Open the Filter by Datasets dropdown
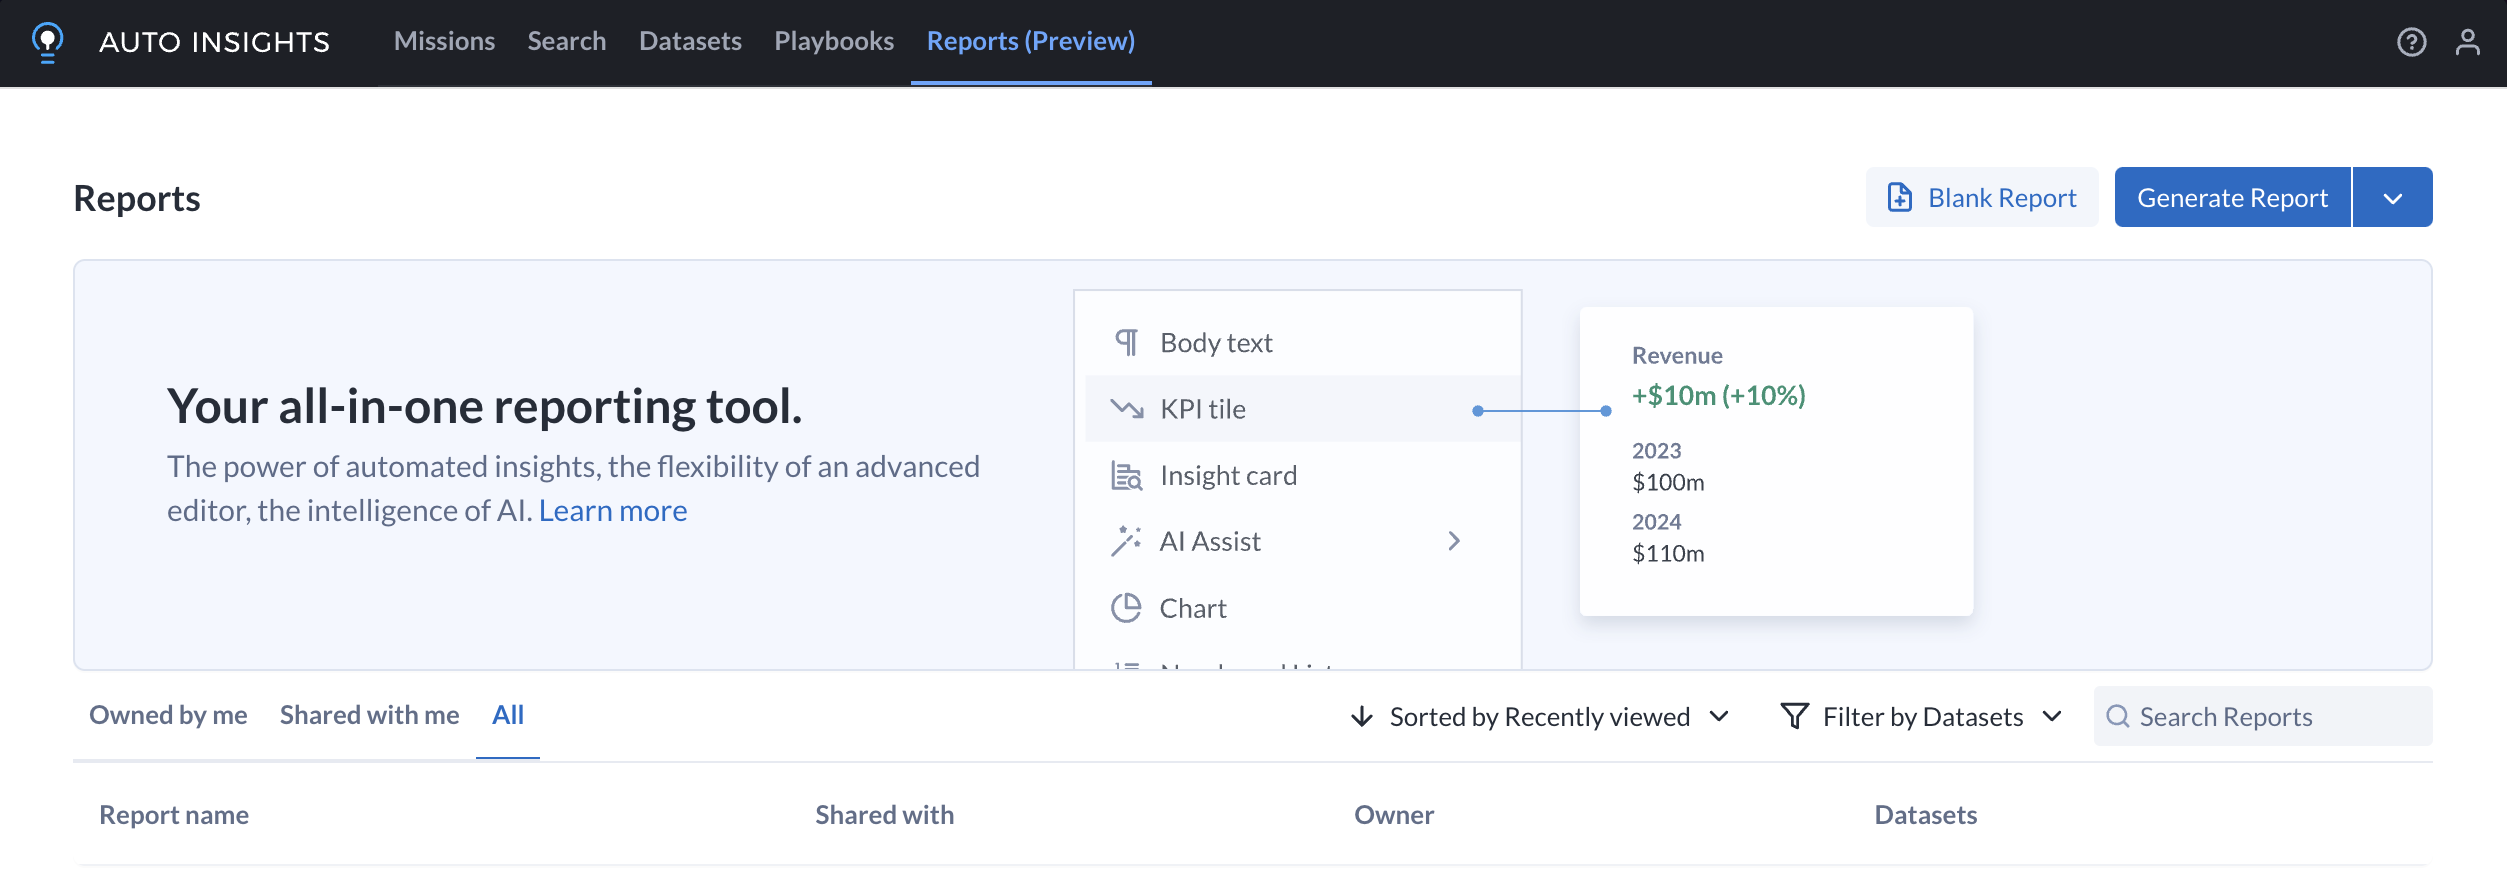 click(1921, 717)
